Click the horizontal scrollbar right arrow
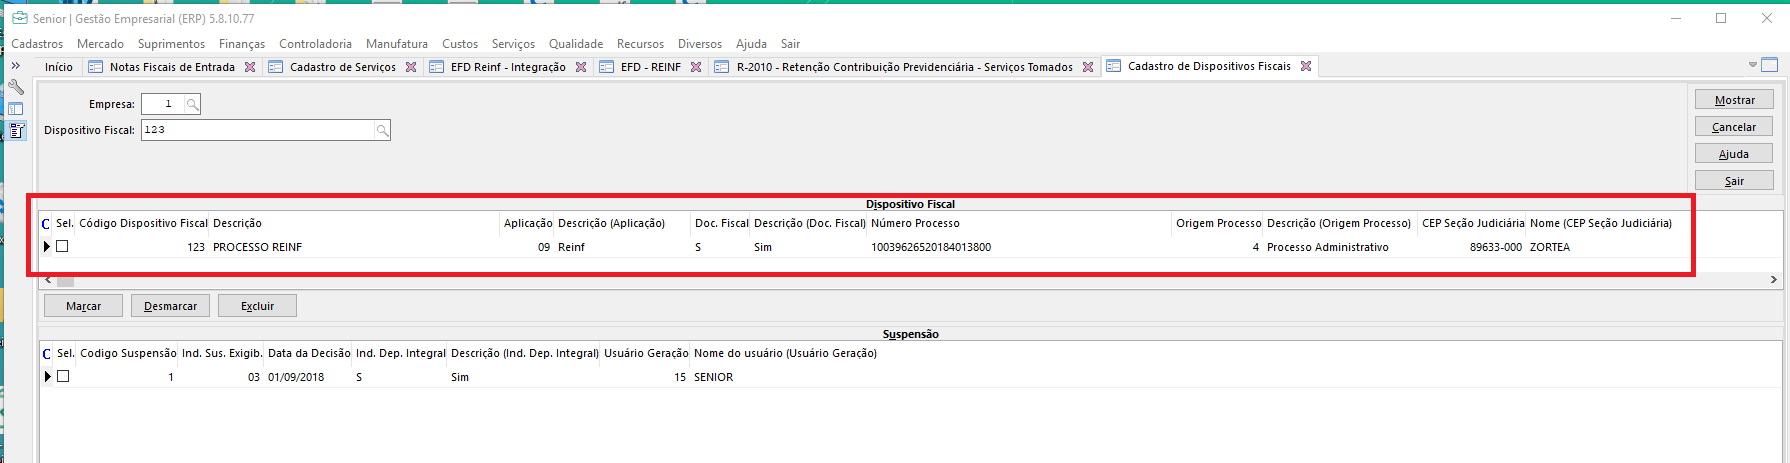The height and width of the screenshot is (463, 1790). pos(1774,280)
